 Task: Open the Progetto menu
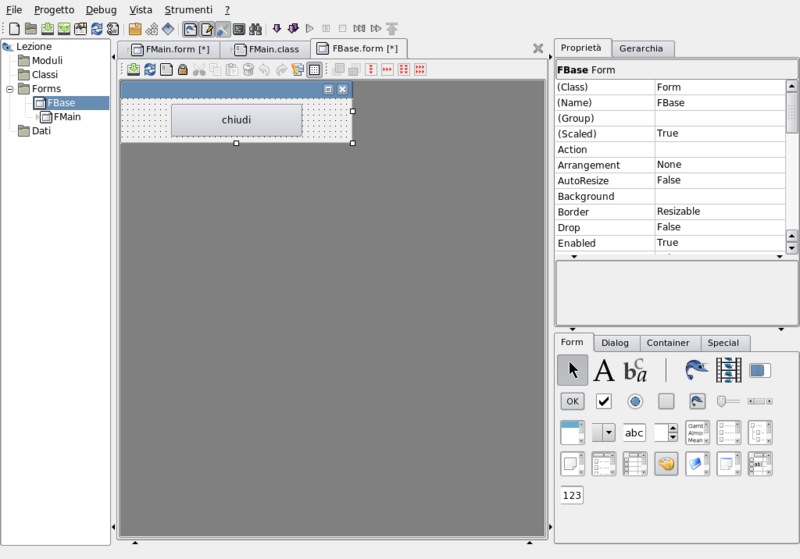tap(54, 10)
